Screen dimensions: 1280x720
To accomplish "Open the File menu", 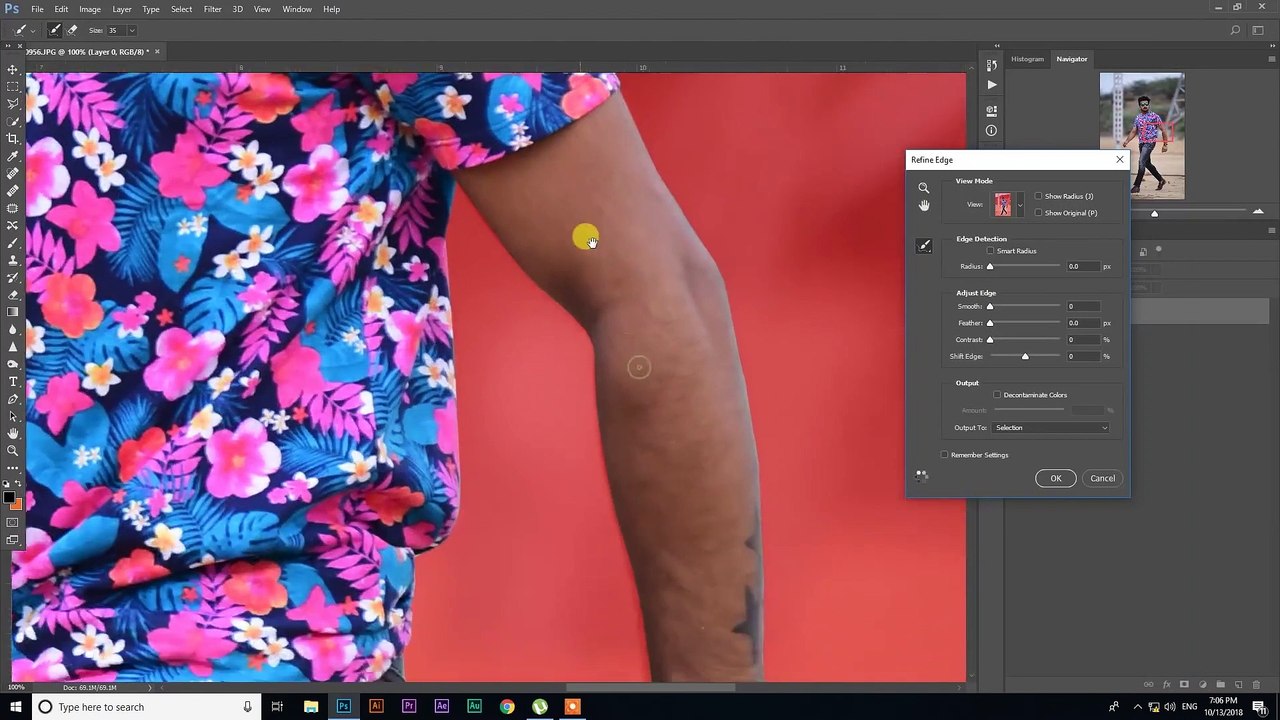I will coord(37,9).
